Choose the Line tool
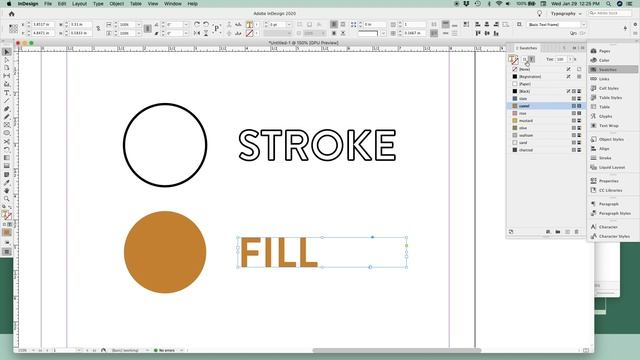Screen dimensions: 640x360 7,101
